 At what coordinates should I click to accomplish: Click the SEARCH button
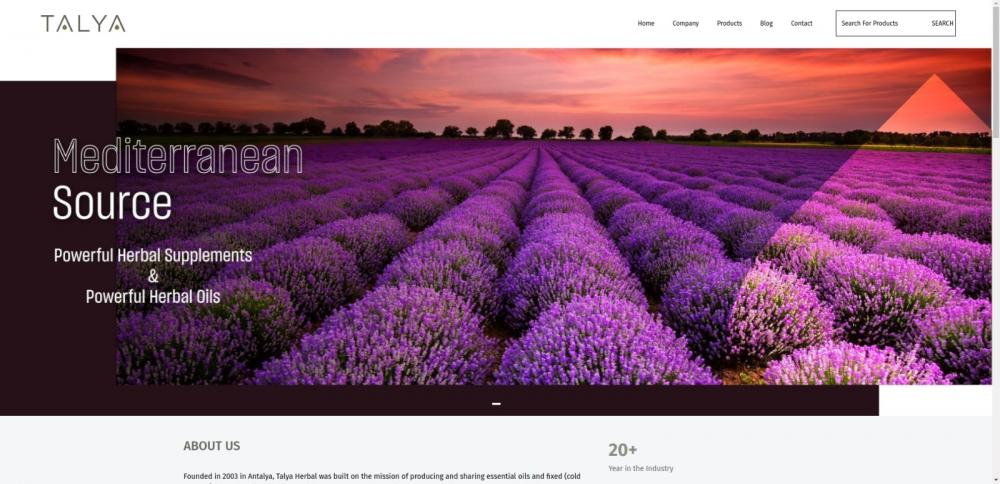[x=942, y=24]
